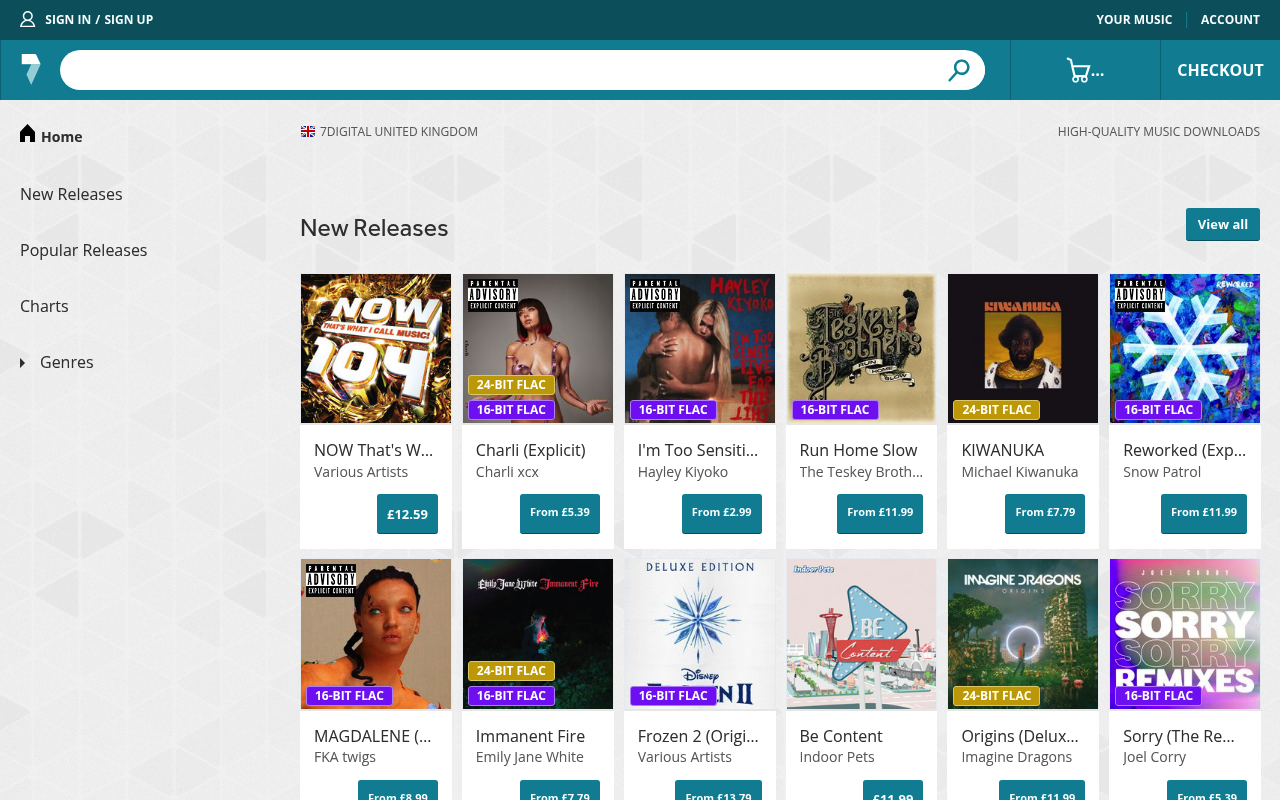Open I'm Too Sensiti... title link
Image resolution: width=1280 pixels, height=800 pixels.
click(698, 450)
